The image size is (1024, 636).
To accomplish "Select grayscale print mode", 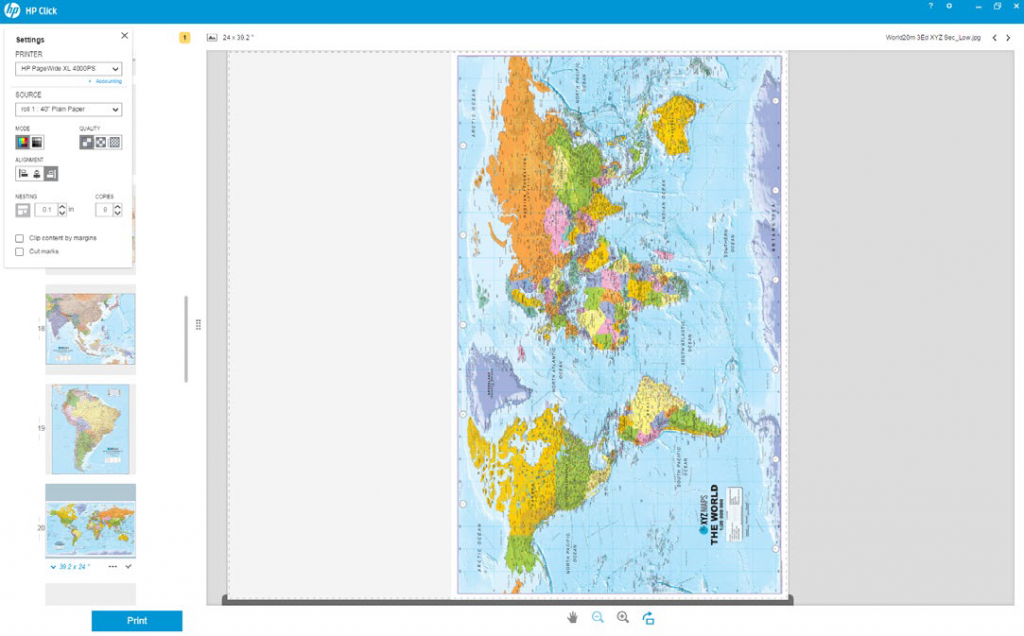I will coord(37,142).
